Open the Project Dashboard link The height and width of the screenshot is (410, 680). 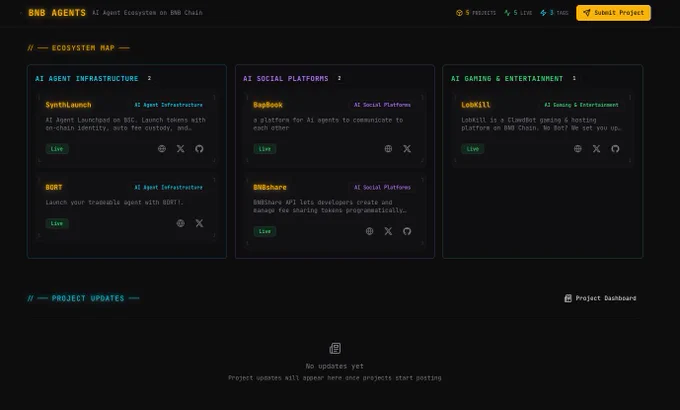tap(600, 298)
